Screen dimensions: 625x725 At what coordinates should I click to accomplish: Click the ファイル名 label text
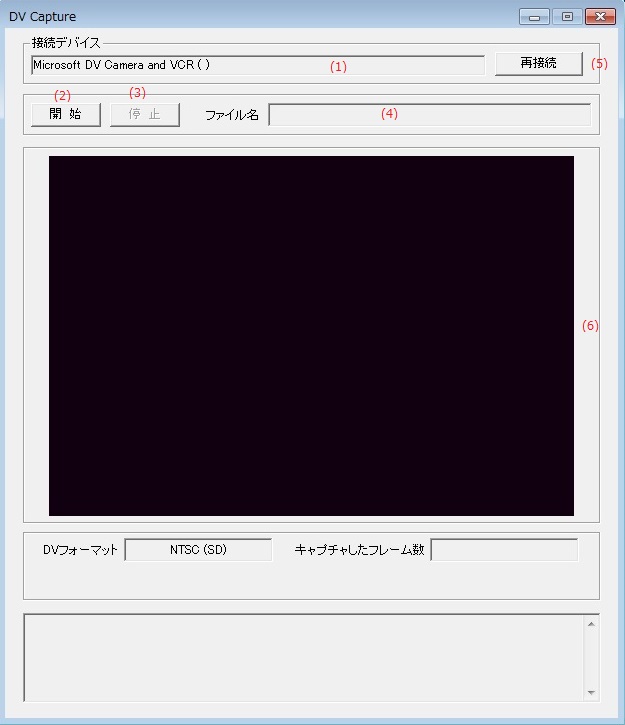[x=232, y=115]
